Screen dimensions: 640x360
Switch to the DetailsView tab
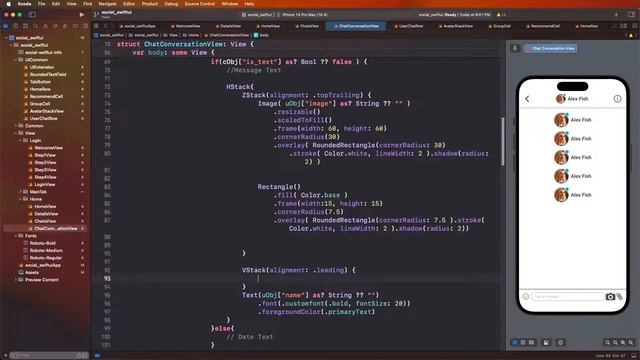click(228, 26)
